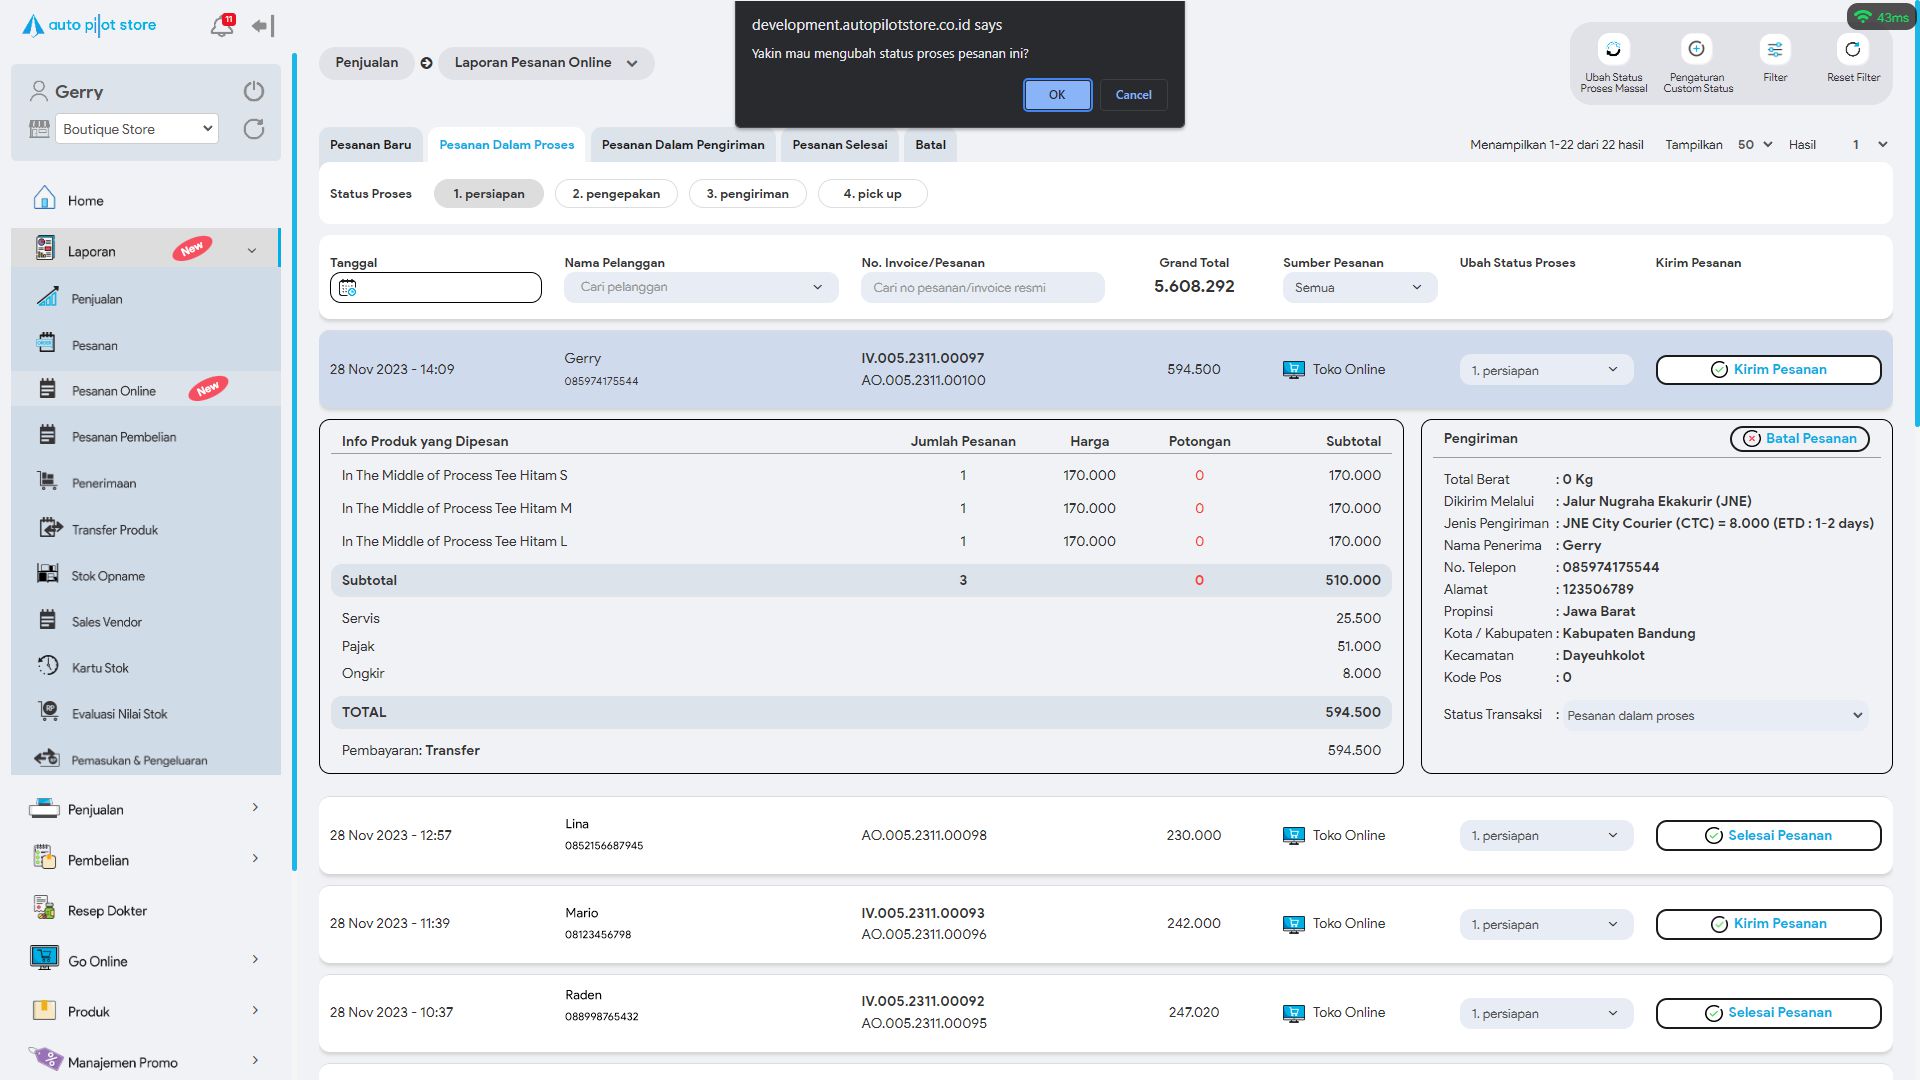Switch to the Pesanan Baru tab
Viewport: 1920px width, 1080px height.
370,145
